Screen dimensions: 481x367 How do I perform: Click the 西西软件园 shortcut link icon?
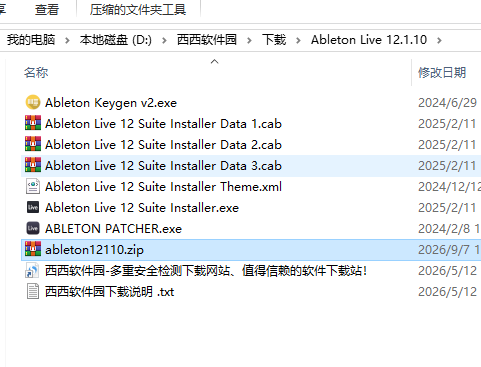coord(33,270)
